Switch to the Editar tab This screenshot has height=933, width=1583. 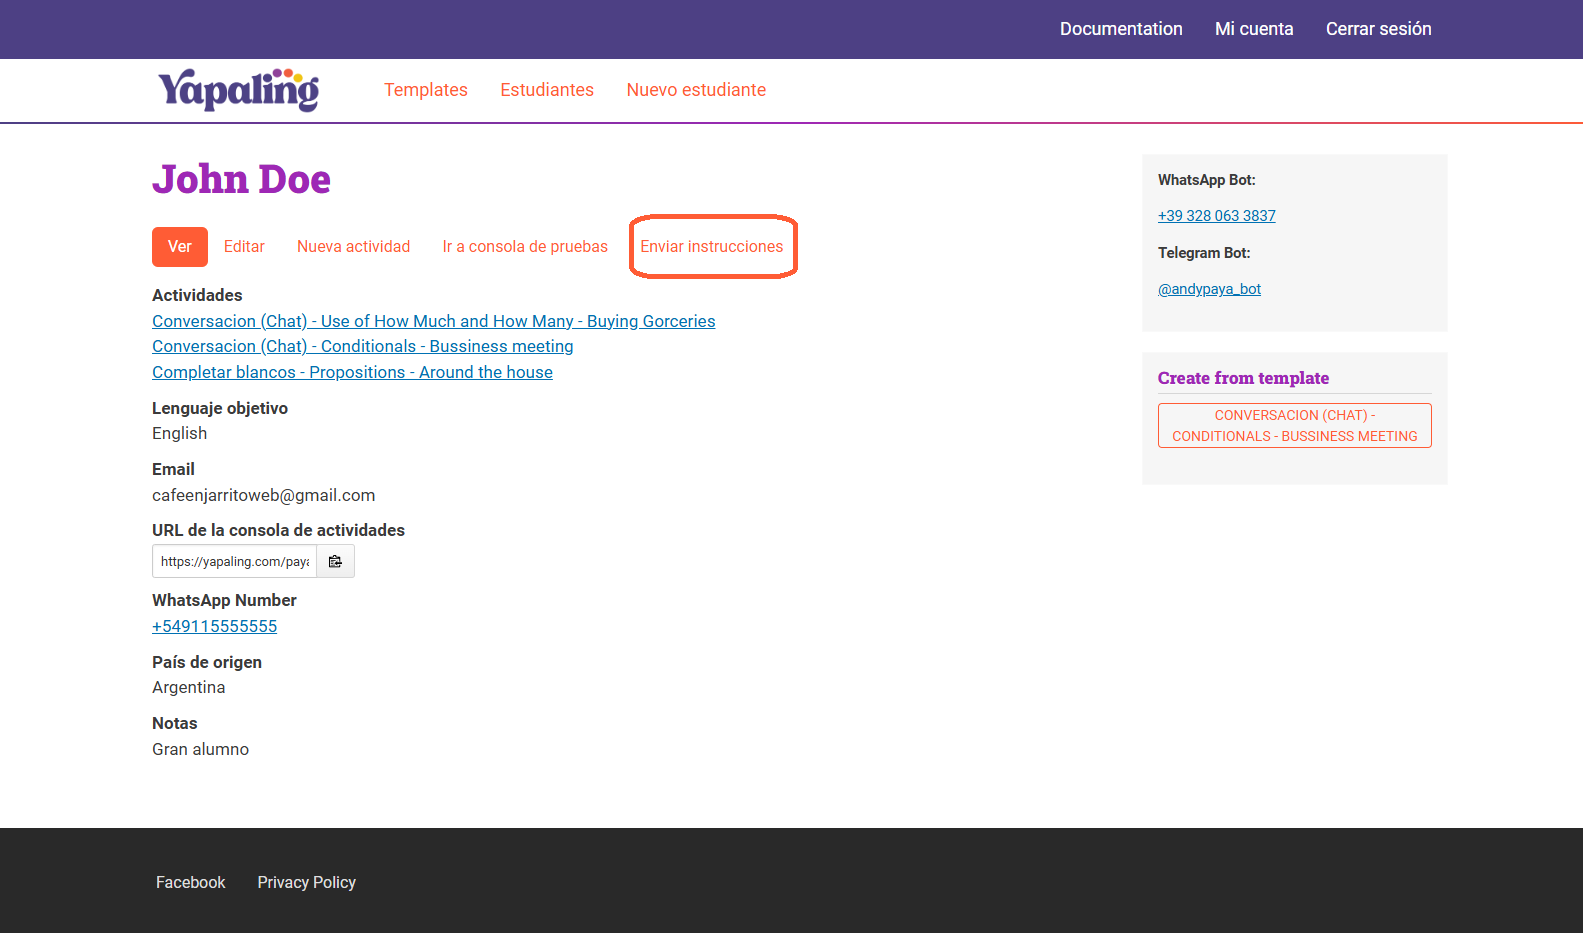click(x=244, y=247)
